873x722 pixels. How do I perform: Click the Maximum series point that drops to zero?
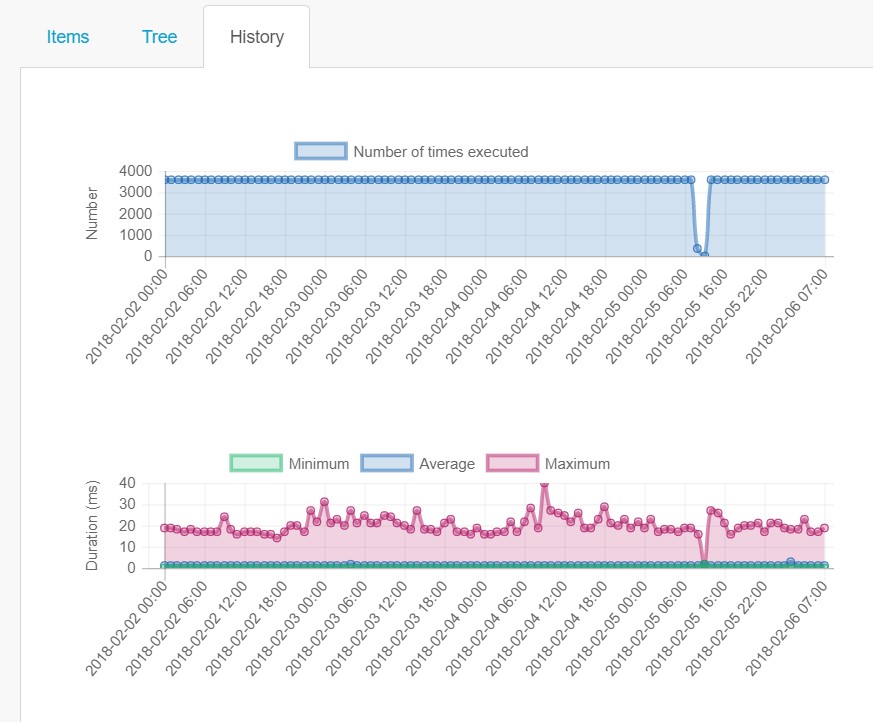(704, 564)
